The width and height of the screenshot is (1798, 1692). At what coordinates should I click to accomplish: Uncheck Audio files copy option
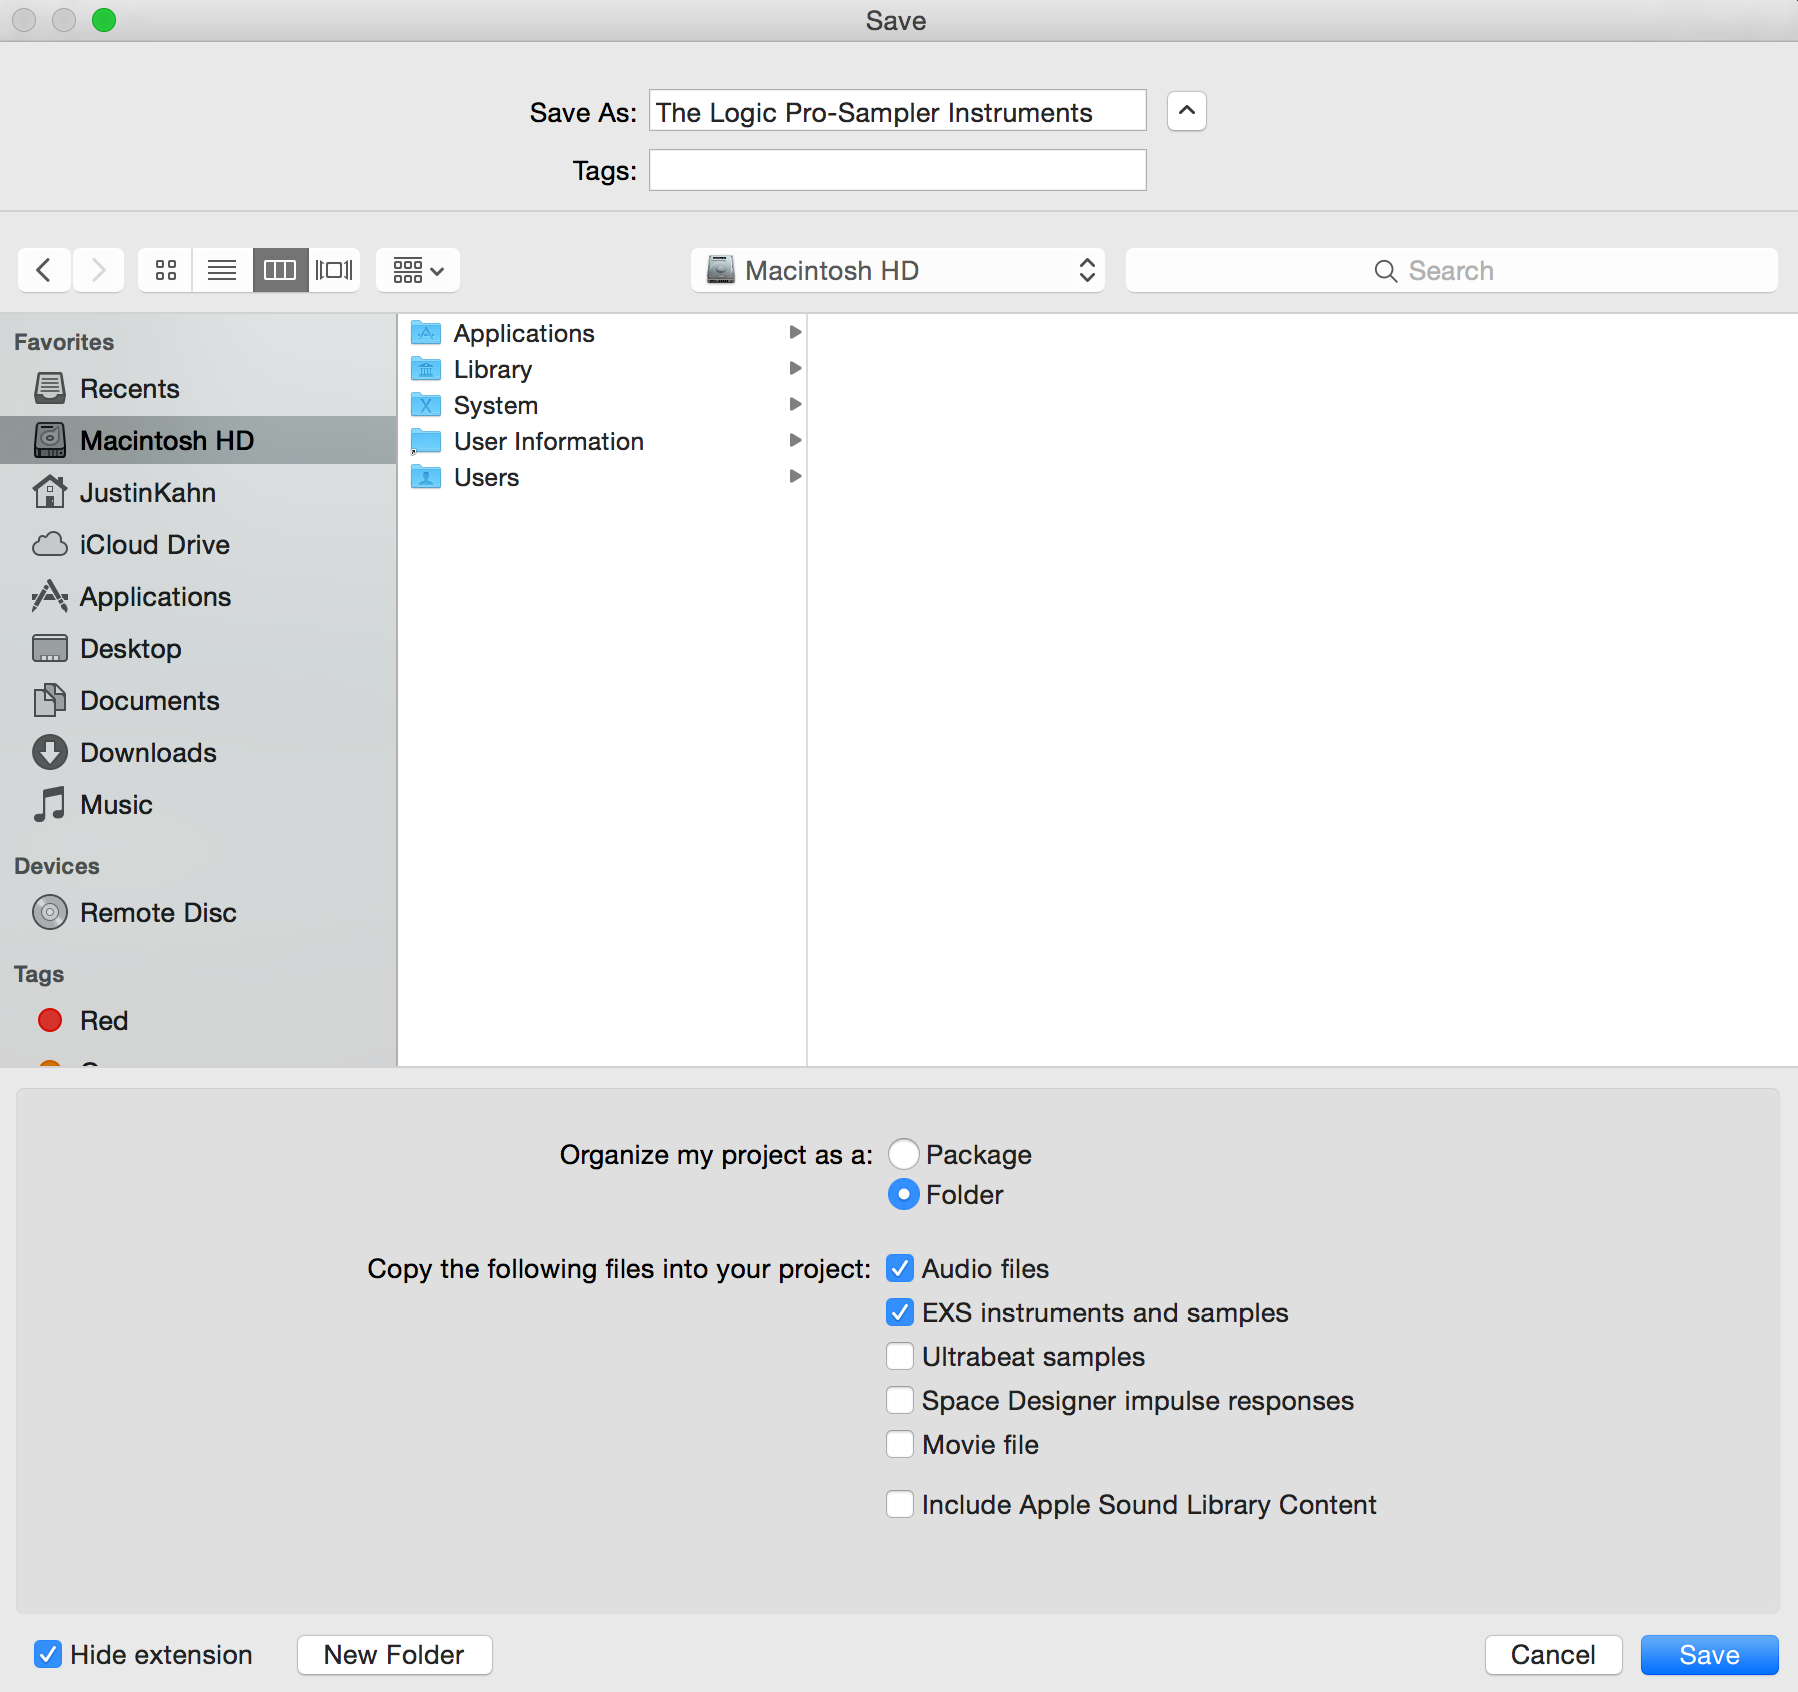coord(900,1268)
